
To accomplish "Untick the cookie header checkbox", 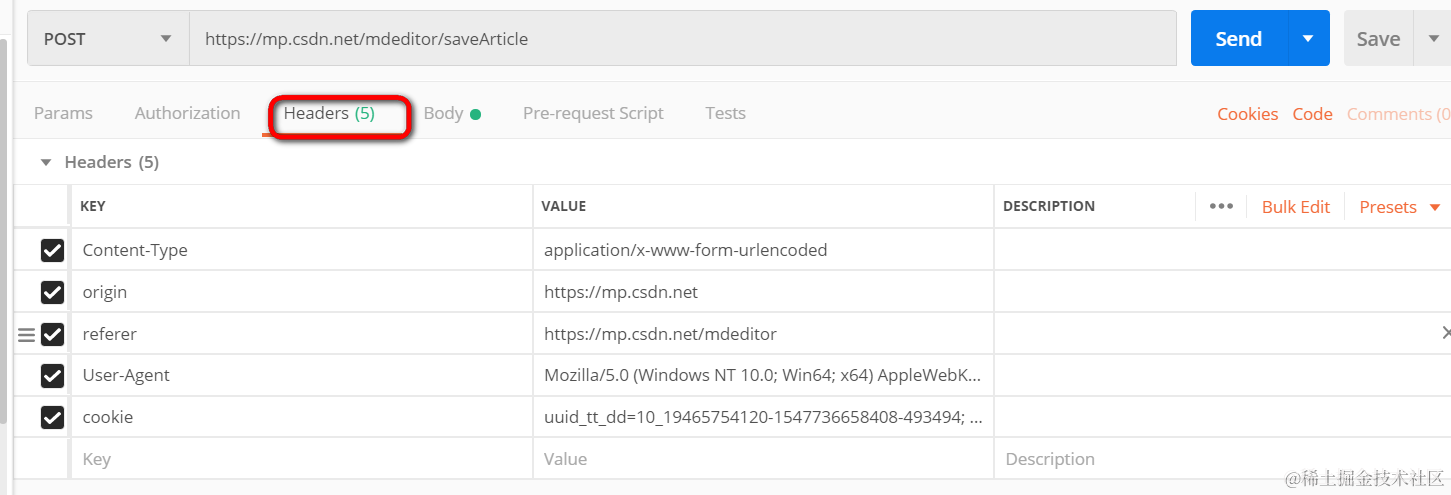I will [x=52, y=418].
